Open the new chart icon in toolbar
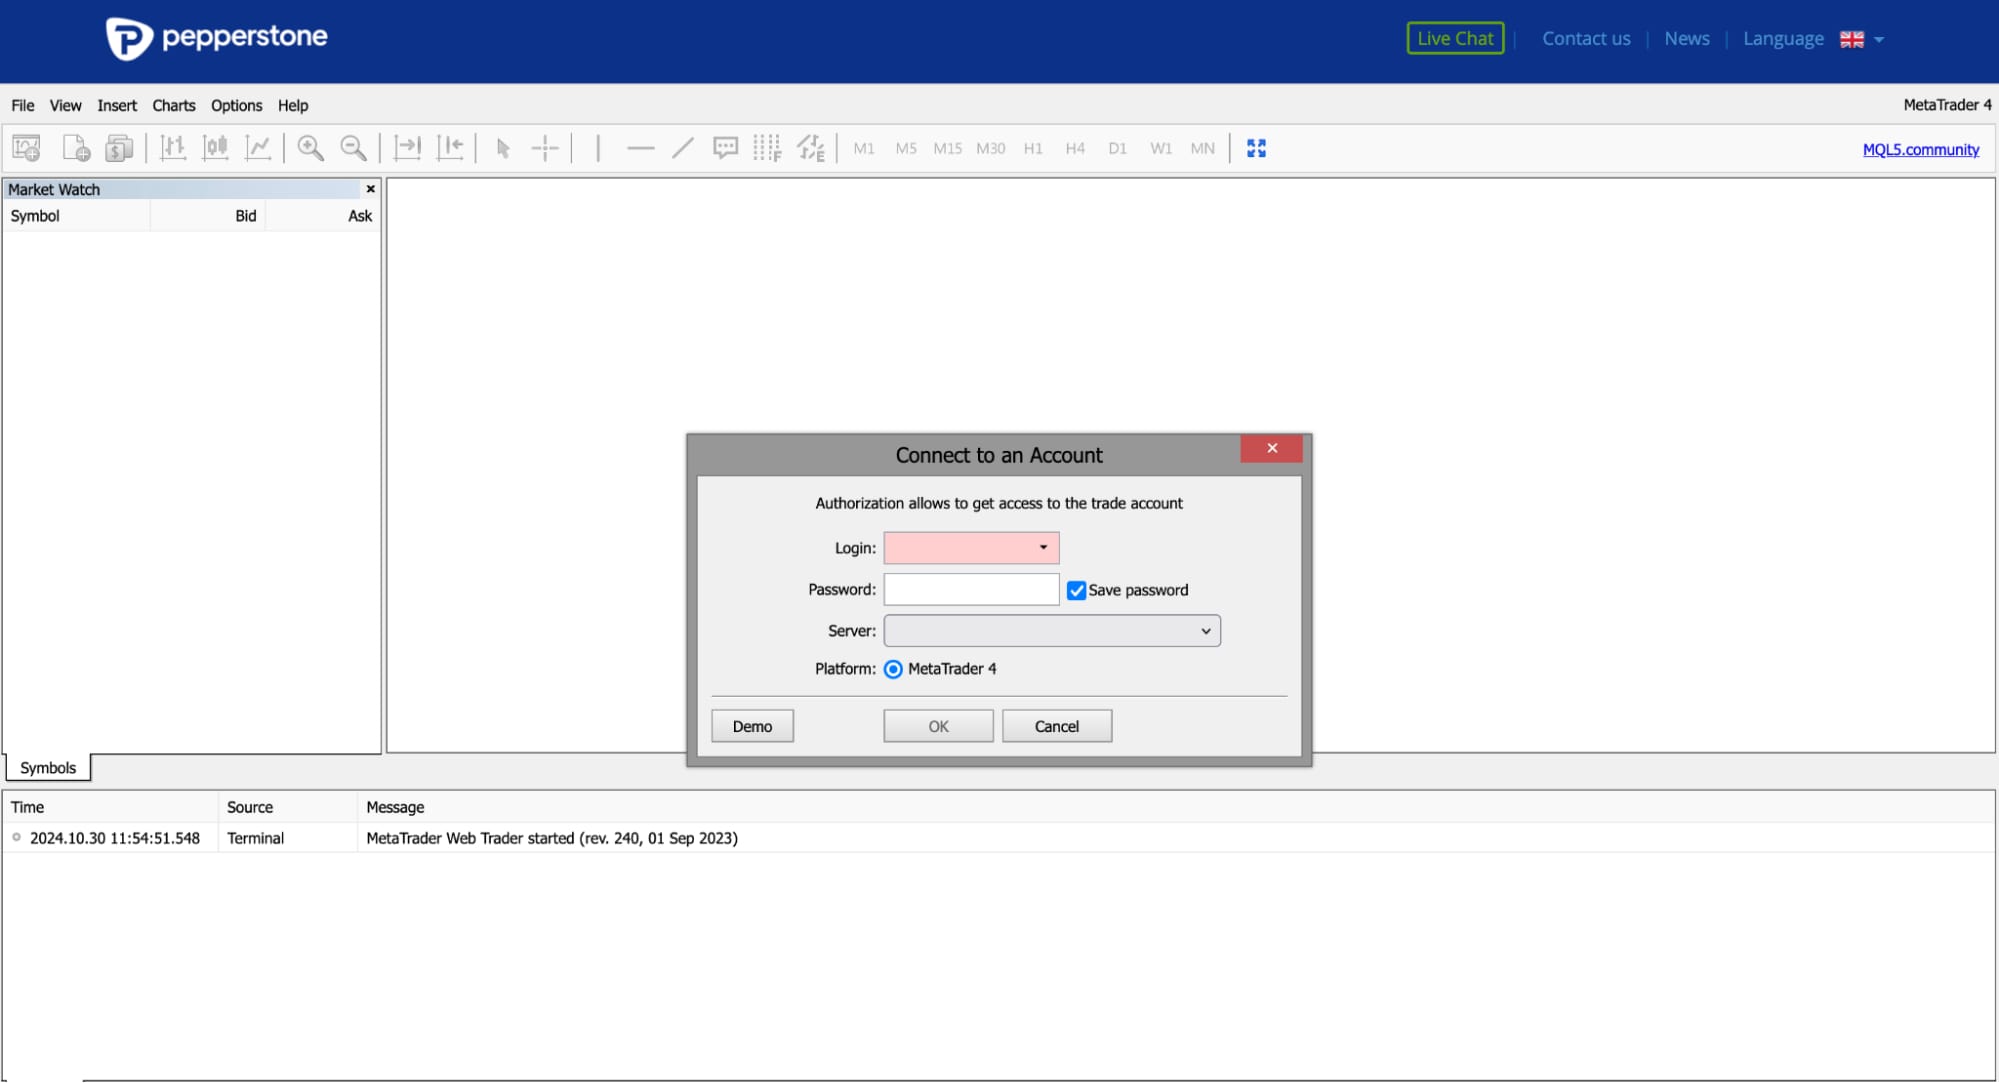 [27, 148]
